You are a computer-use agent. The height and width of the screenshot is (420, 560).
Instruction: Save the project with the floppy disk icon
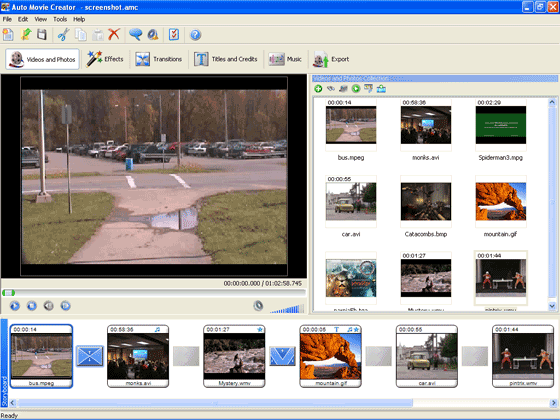42,35
